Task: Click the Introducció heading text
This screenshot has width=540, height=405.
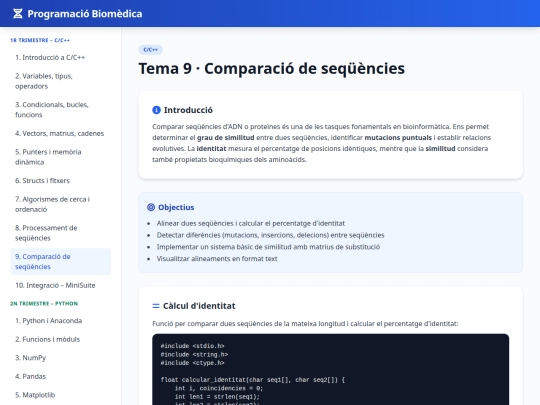Action: click(x=188, y=110)
